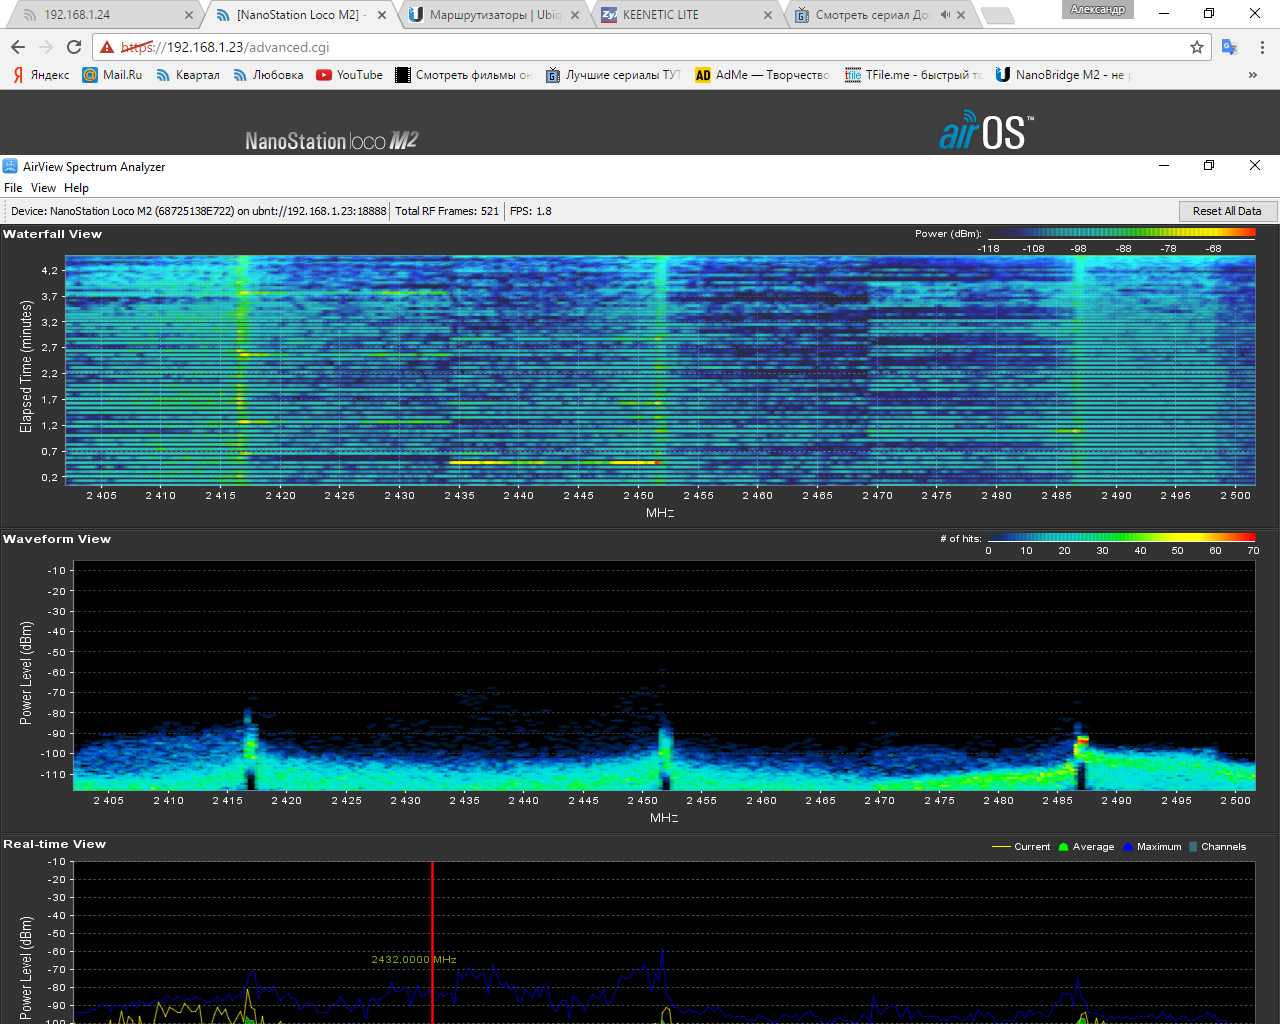Click the red 2432 MHz frequency marker line
Image resolution: width=1280 pixels, height=1024 pixels.
pos(432,942)
